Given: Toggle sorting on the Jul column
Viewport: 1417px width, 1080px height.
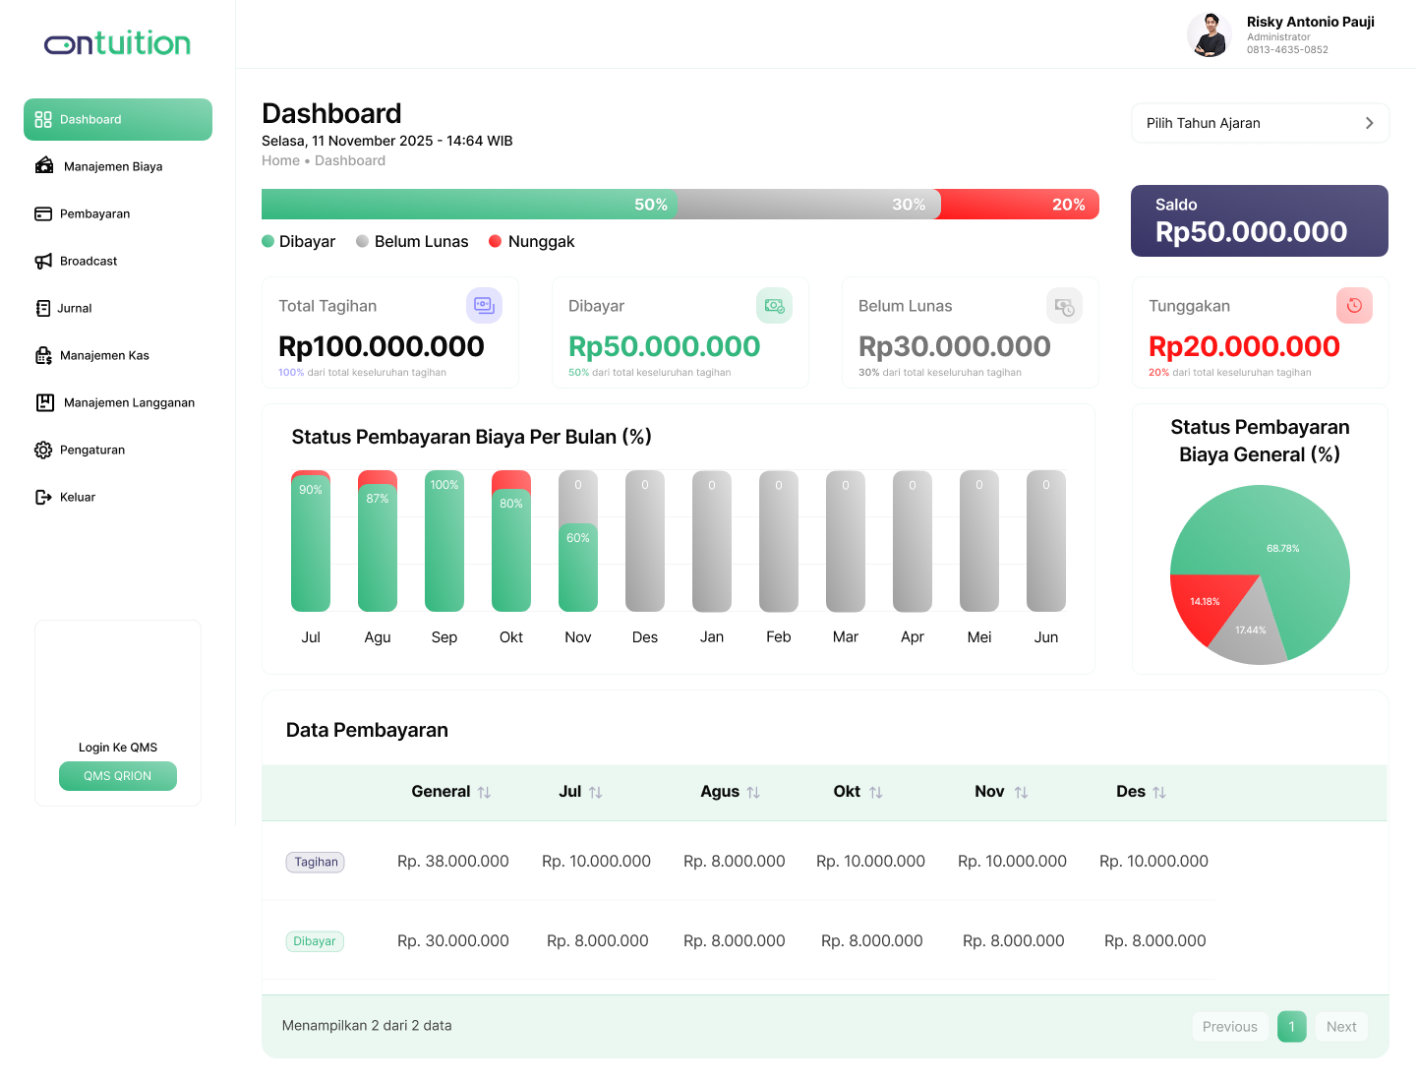Looking at the screenshot, I should (x=596, y=792).
